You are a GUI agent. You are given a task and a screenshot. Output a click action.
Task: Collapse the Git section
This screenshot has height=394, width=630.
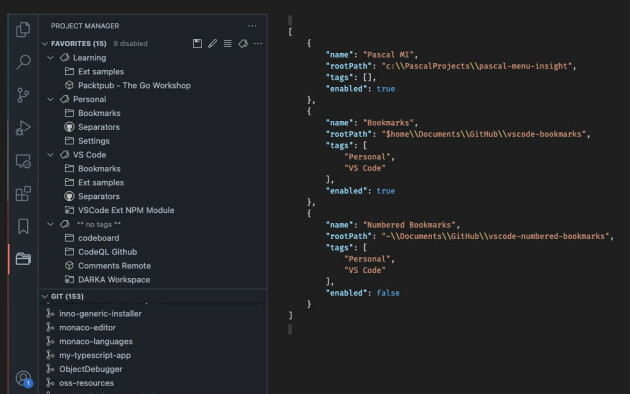(x=45, y=296)
